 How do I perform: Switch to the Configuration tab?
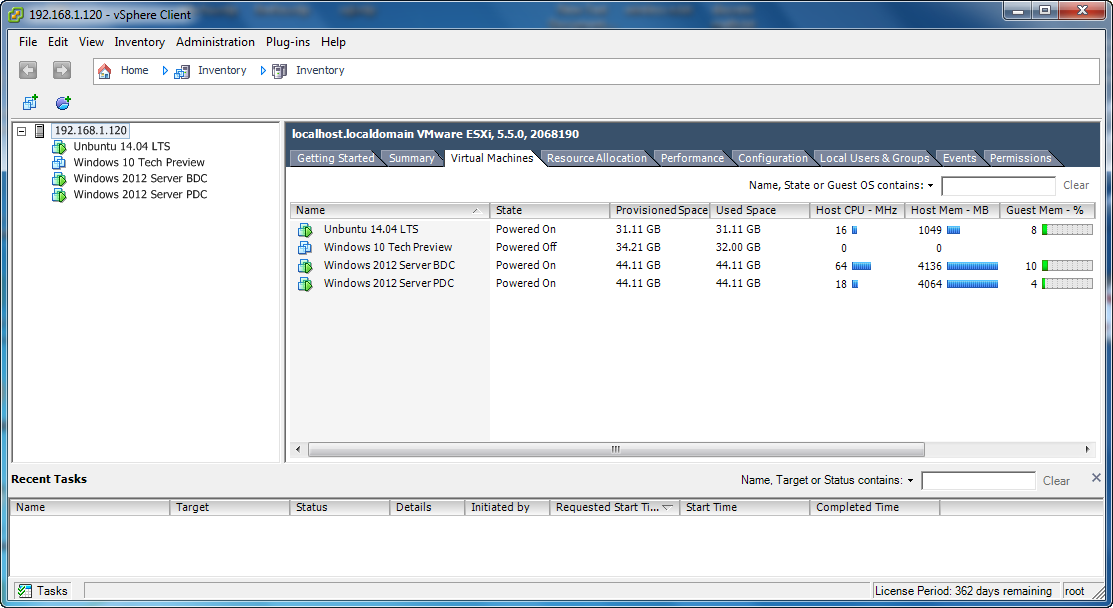[773, 158]
